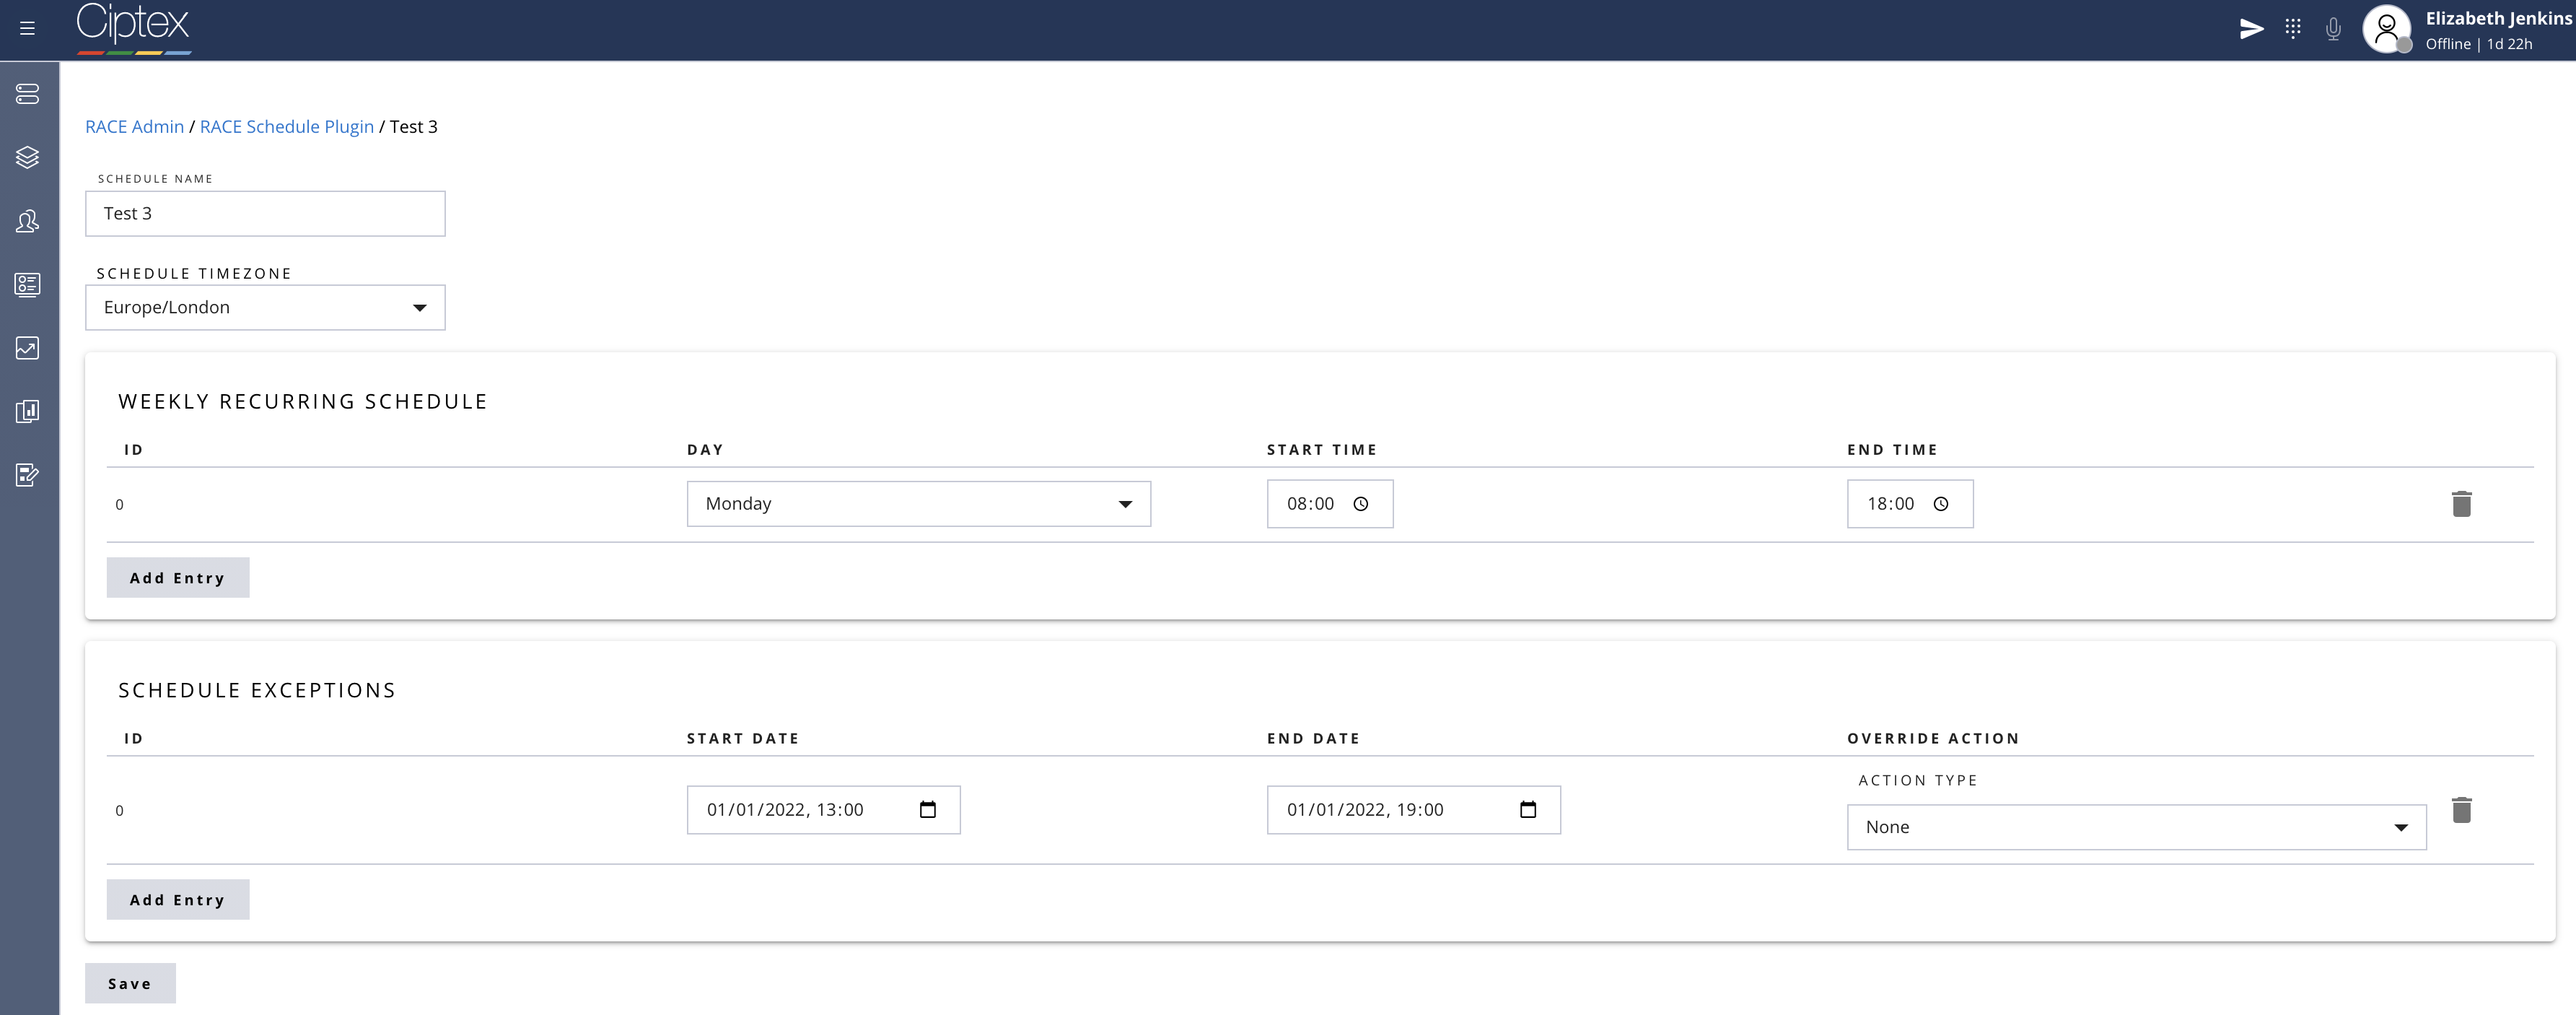
Task: Click the 18:00 end time field
Action: pos(1910,504)
